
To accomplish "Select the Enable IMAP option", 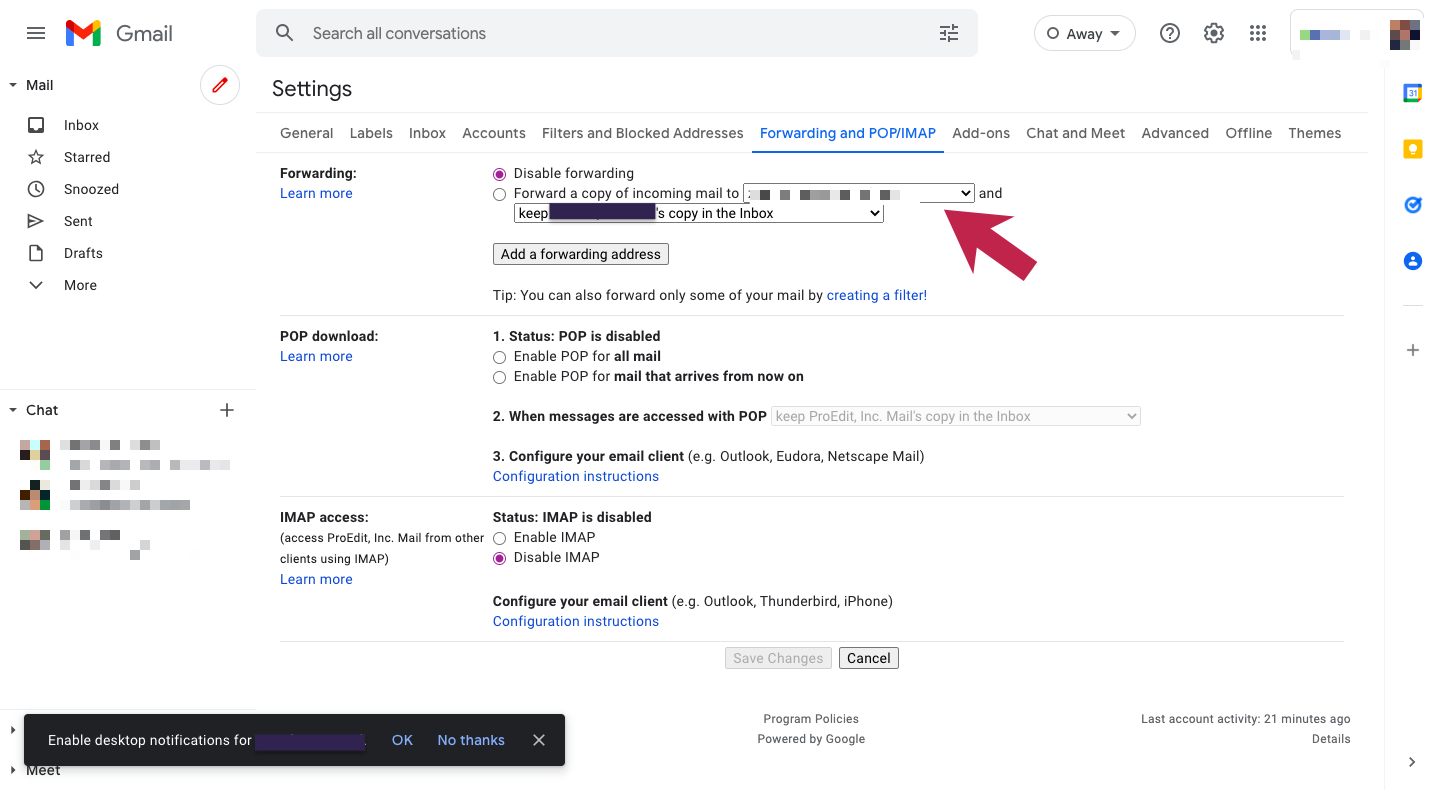I will tap(499, 538).
